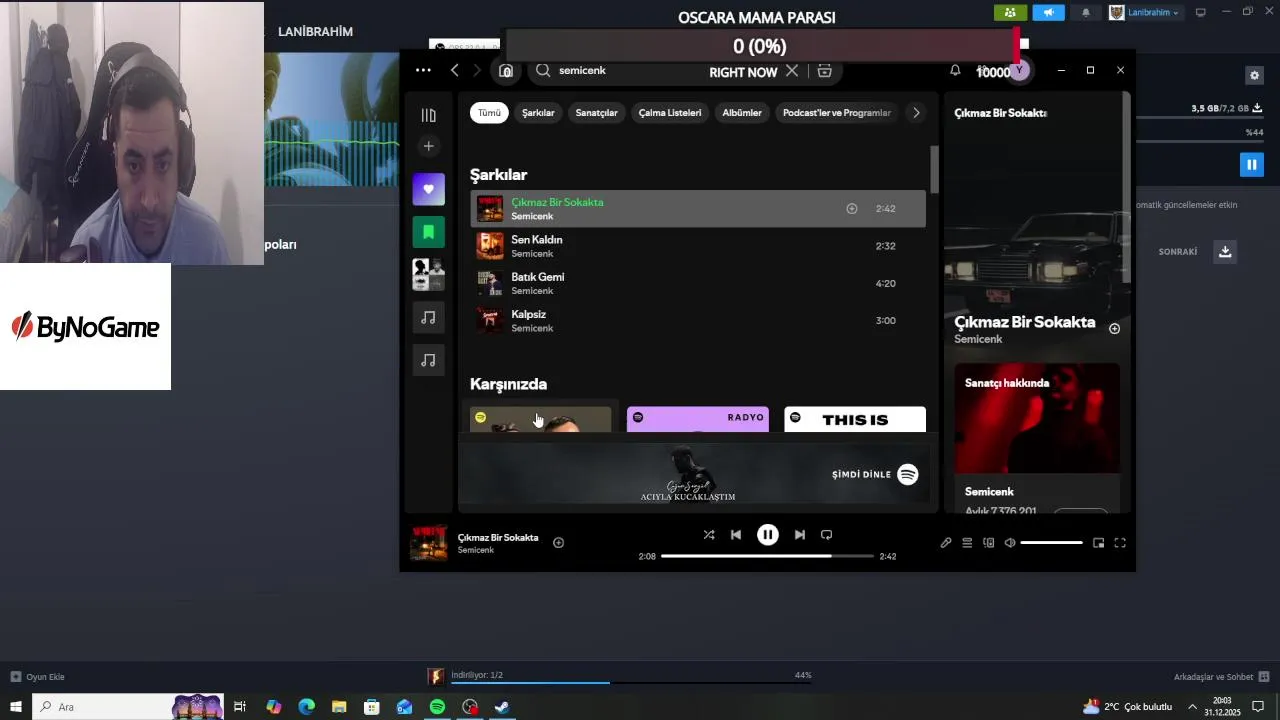Add Çıkmaz Bir Sokakta row to Liked Songs
Screen dimensions: 1280x720
coord(852,209)
